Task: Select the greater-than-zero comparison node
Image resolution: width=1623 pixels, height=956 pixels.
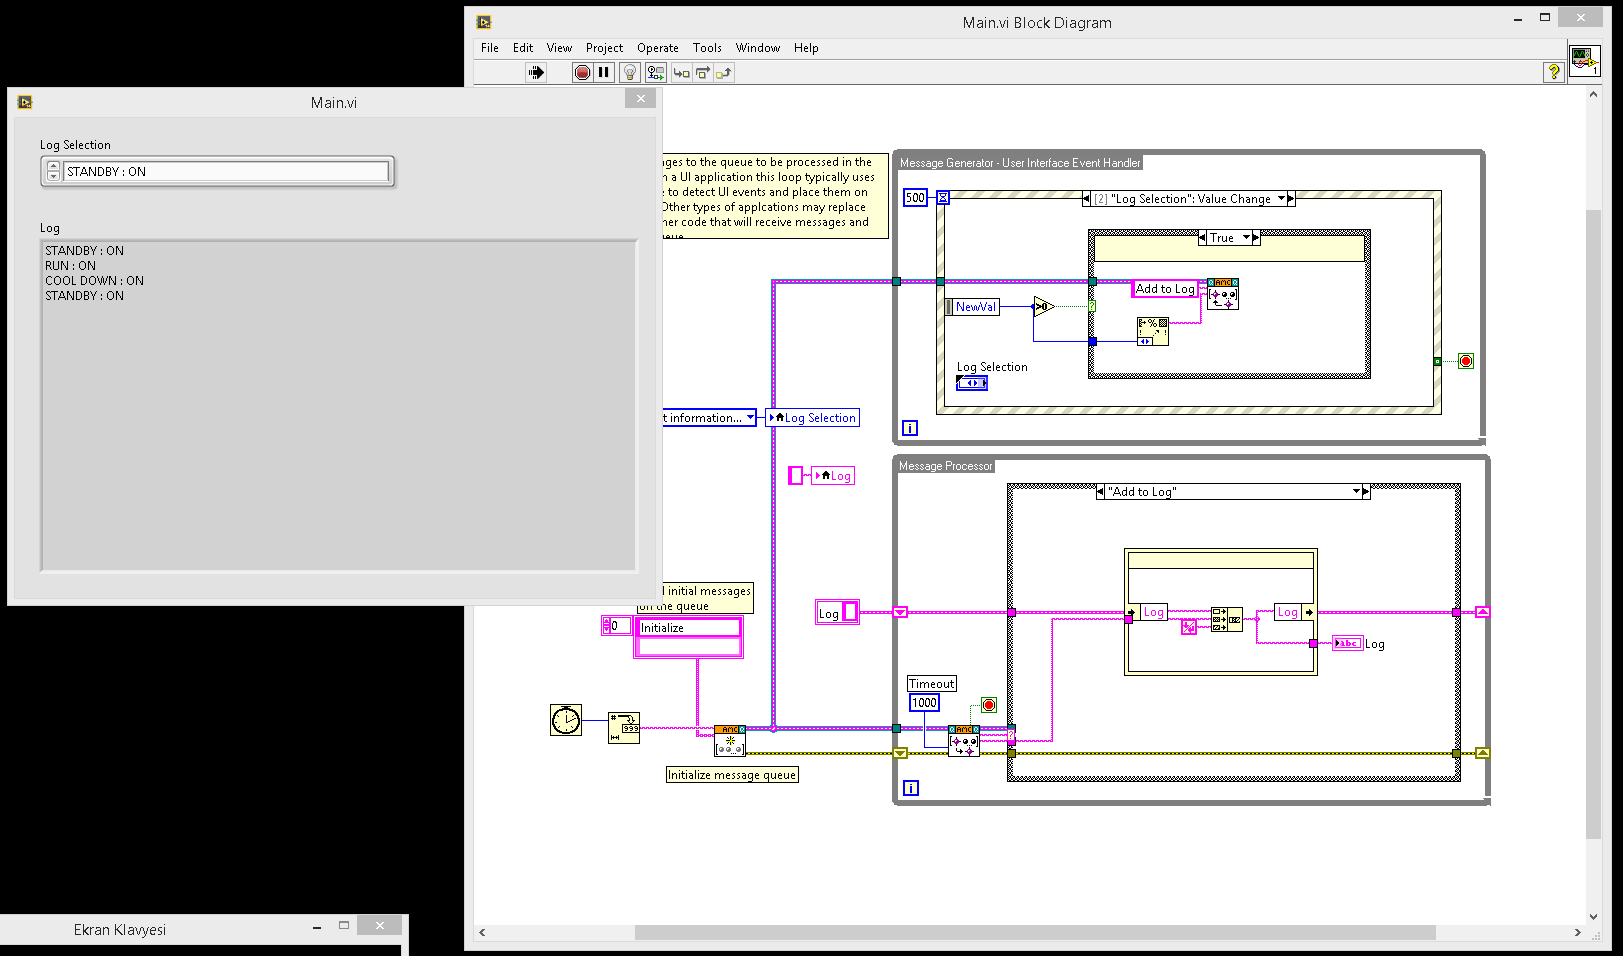Action: click(1044, 307)
